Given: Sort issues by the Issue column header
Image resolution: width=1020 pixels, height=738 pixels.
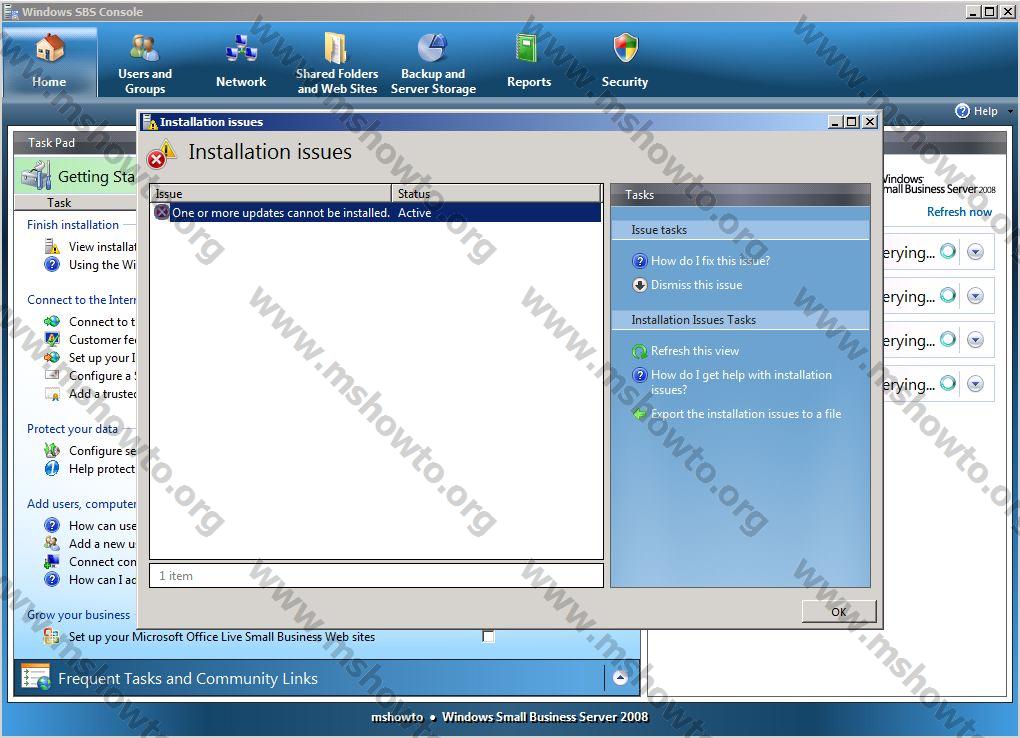Looking at the screenshot, I should tap(271, 194).
